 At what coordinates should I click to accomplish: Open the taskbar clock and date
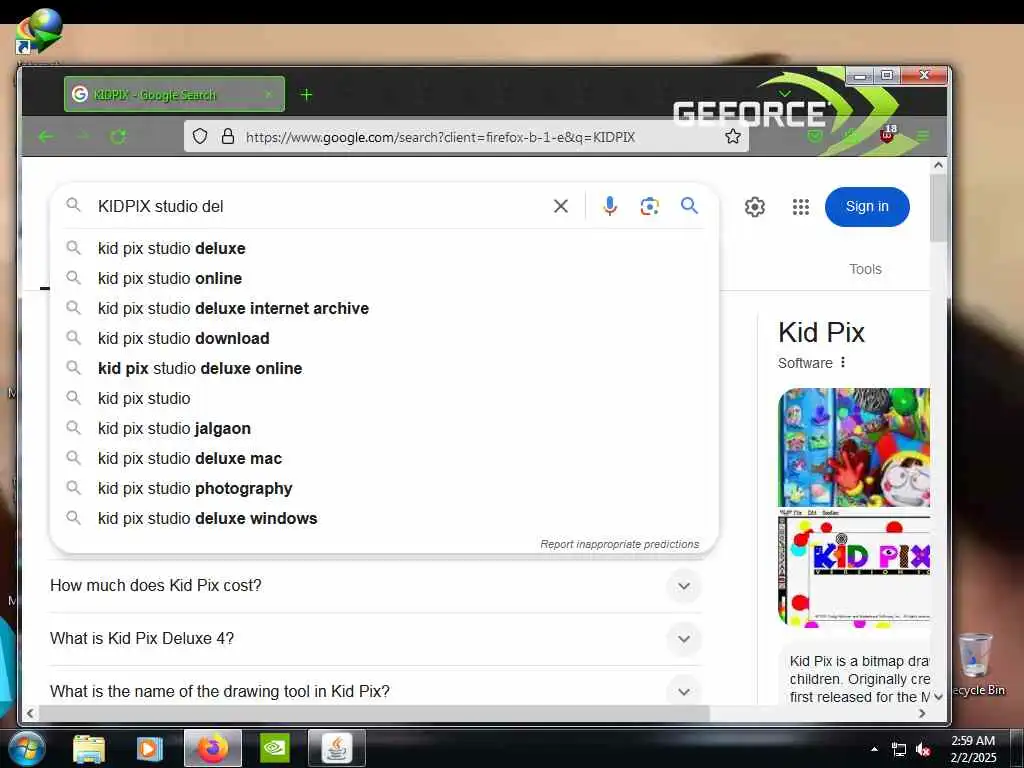tap(973, 749)
